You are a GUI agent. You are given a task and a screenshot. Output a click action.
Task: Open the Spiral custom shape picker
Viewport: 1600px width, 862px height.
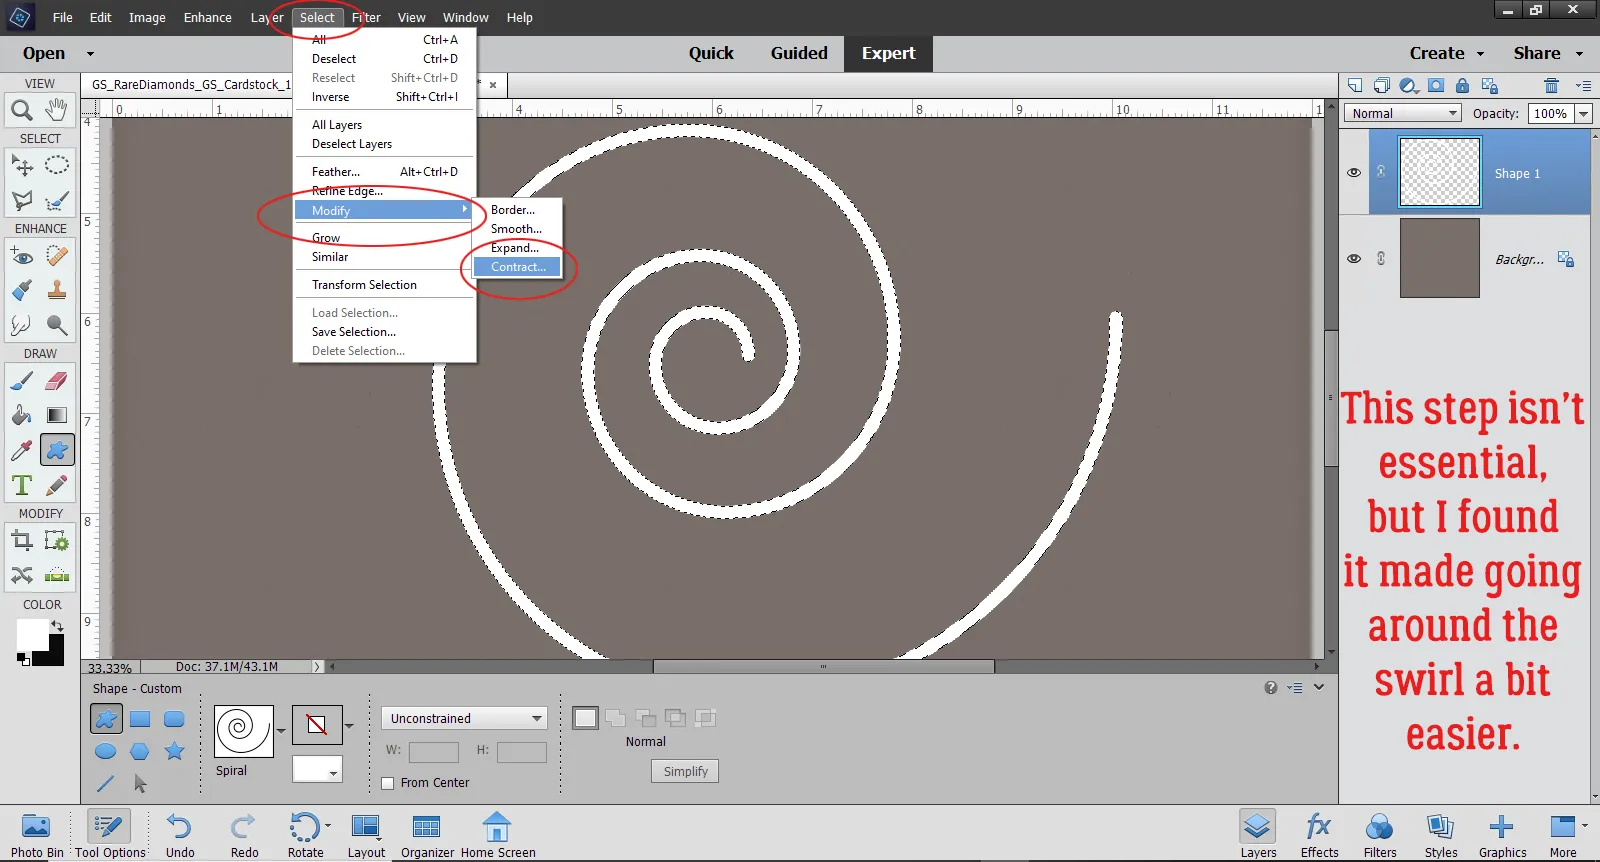coord(244,730)
